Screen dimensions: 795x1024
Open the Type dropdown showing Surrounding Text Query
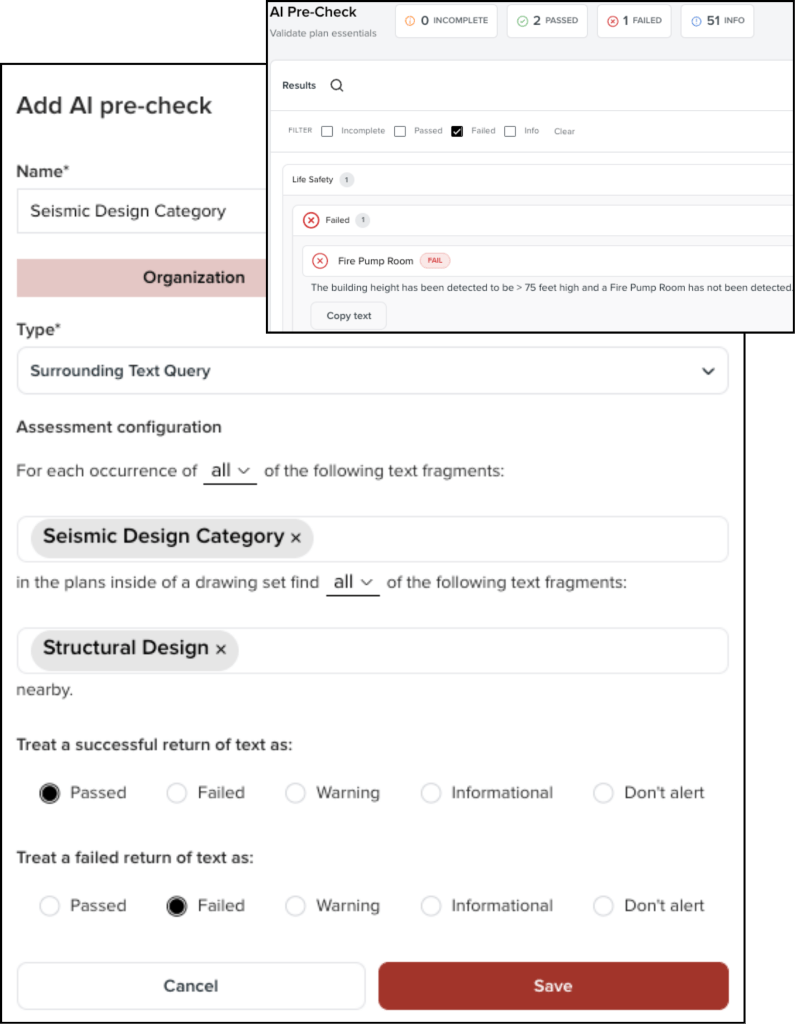coord(372,371)
